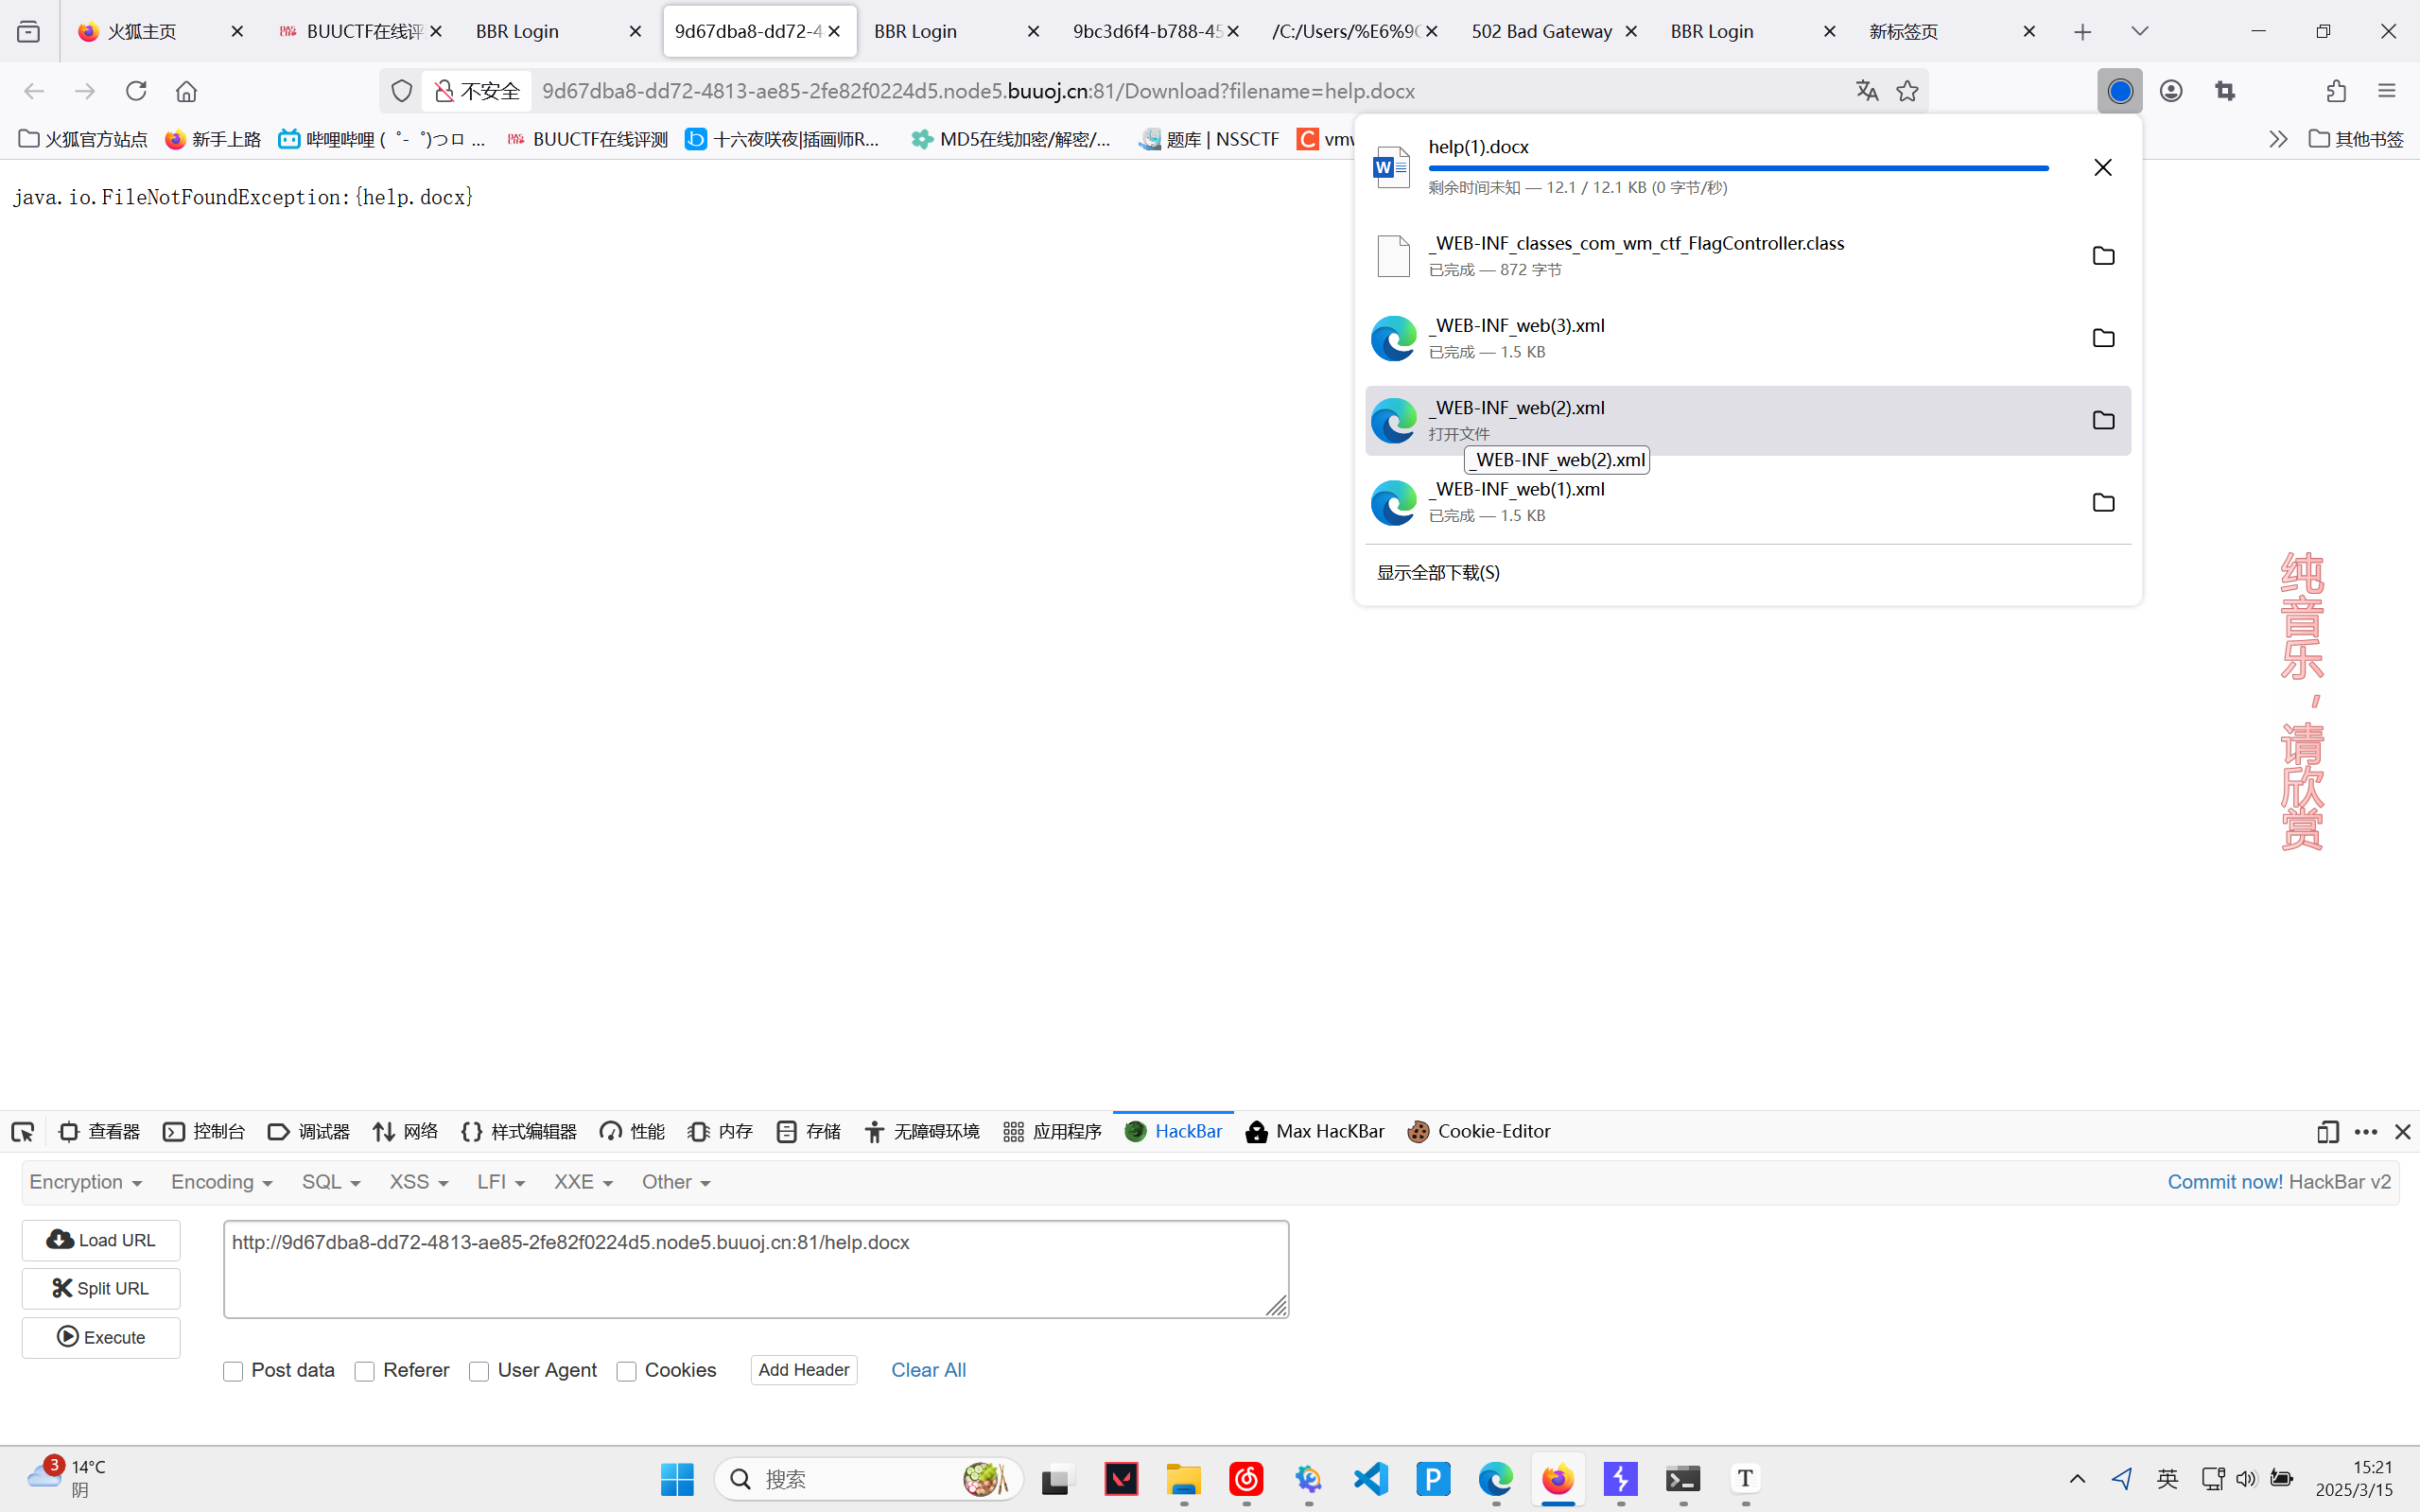Tick the Referer checkbox

click(365, 1371)
